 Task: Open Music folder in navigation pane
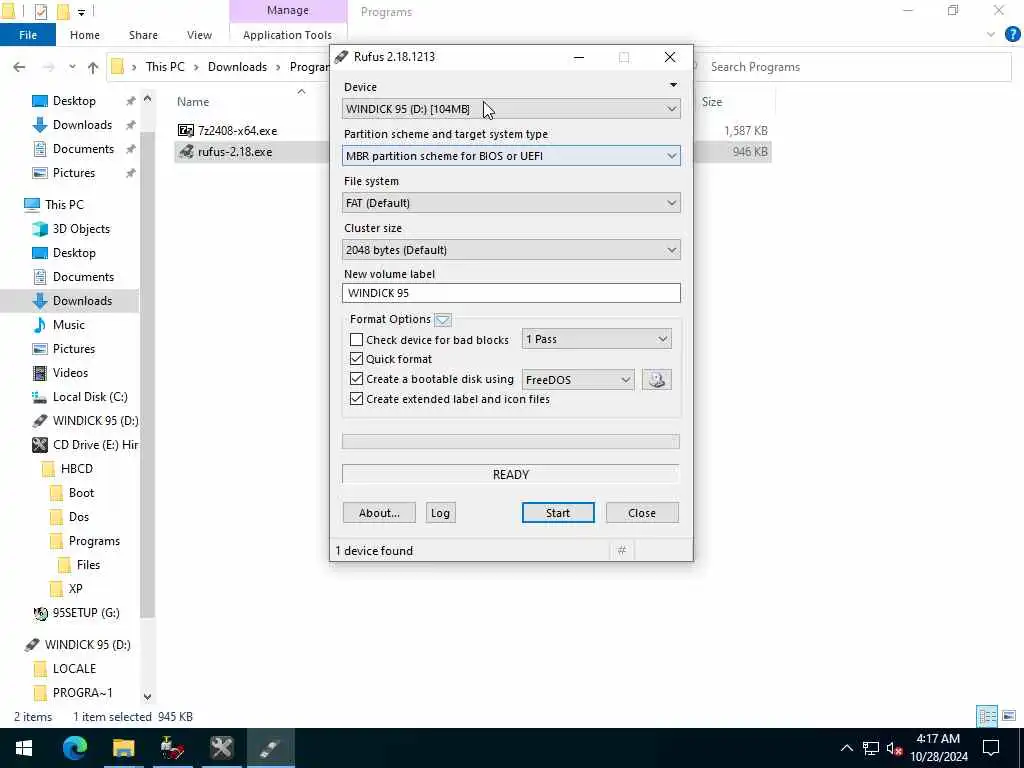point(69,325)
